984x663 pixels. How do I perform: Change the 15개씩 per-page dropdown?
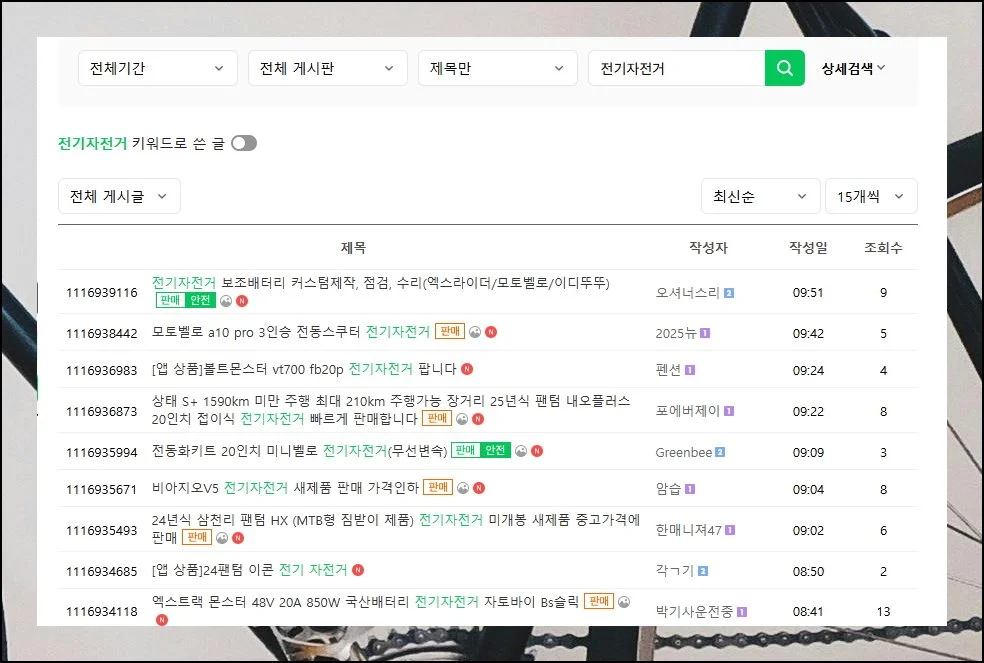pyautogui.click(x=870, y=197)
